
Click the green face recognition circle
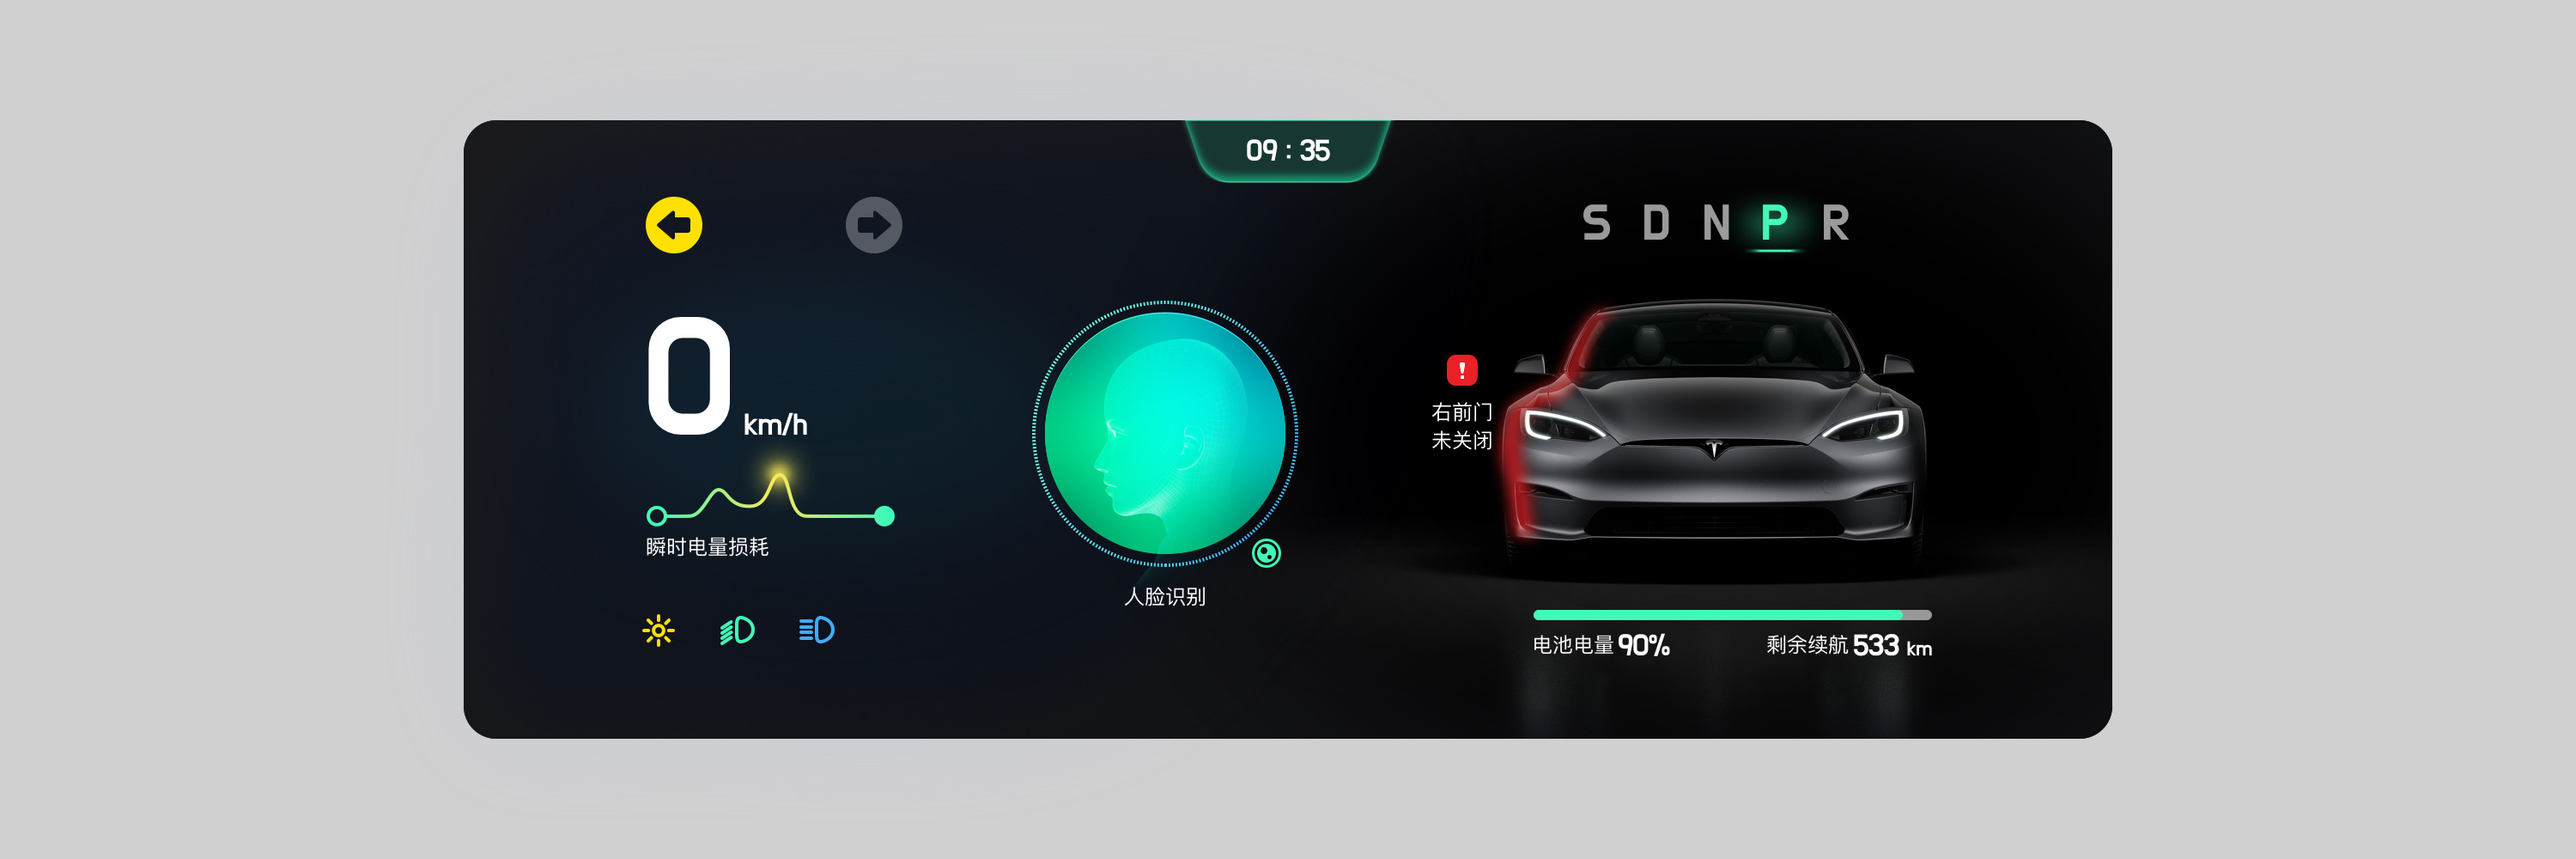click(x=1164, y=433)
